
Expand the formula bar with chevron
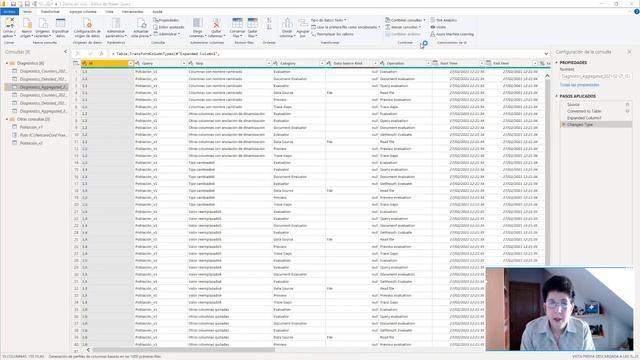tap(546, 53)
